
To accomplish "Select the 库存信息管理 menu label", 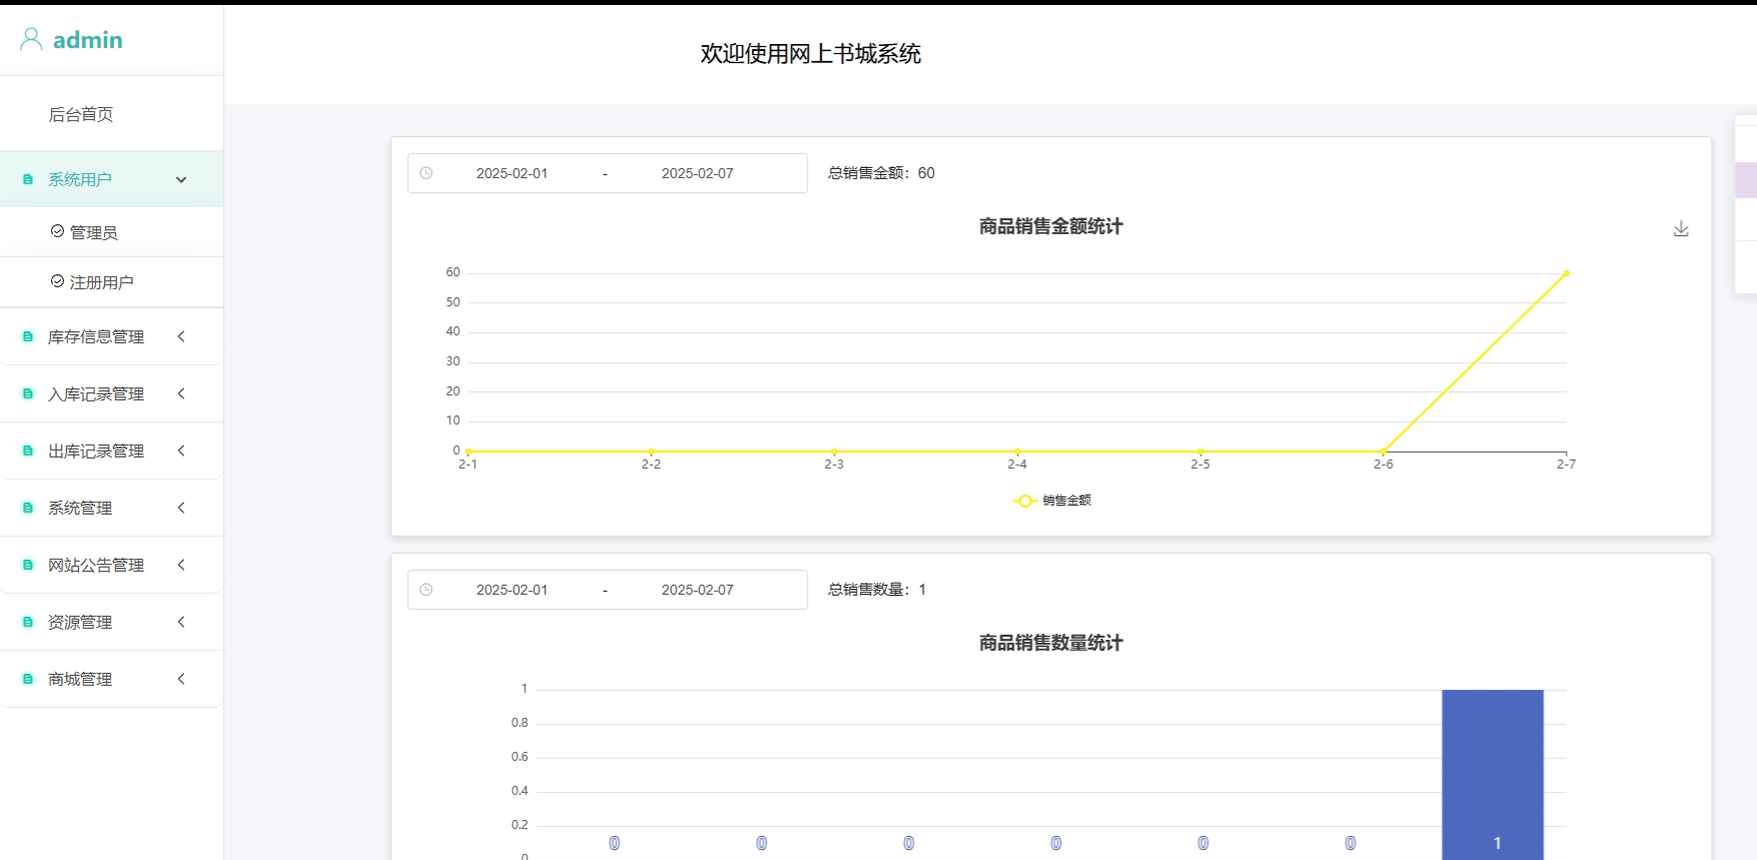I will point(96,337).
